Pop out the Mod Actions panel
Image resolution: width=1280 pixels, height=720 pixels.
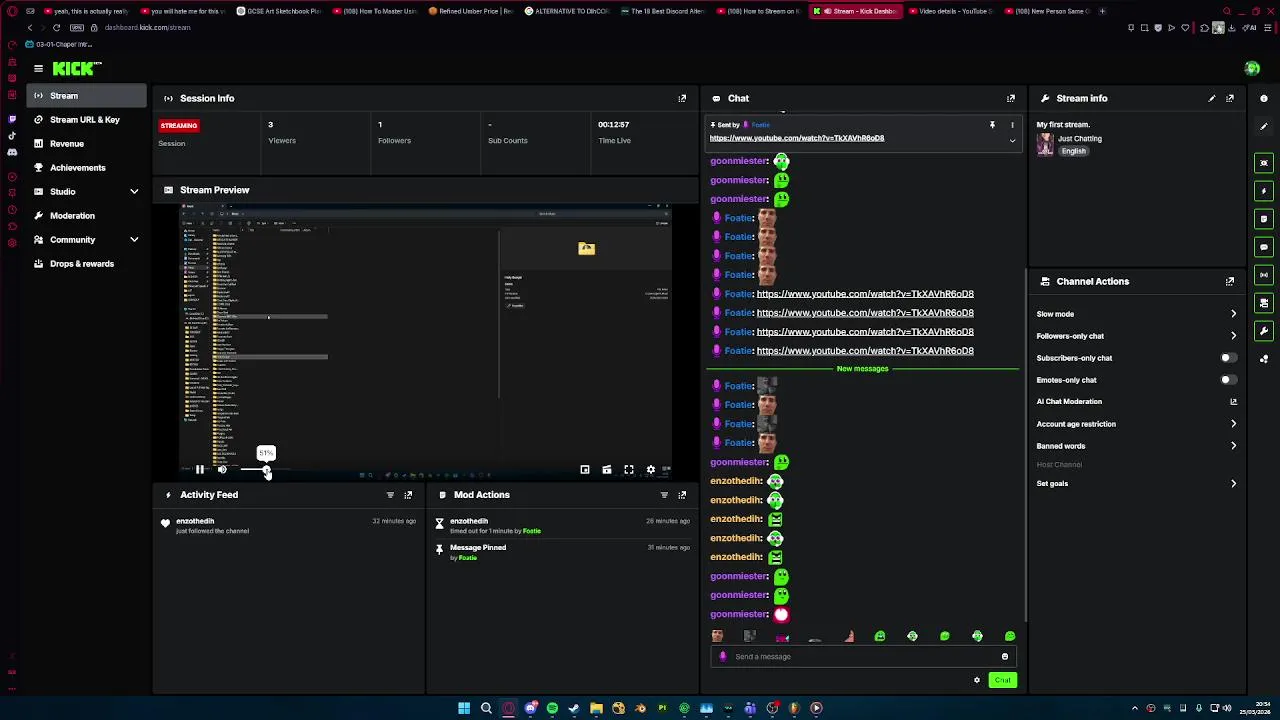682,495
